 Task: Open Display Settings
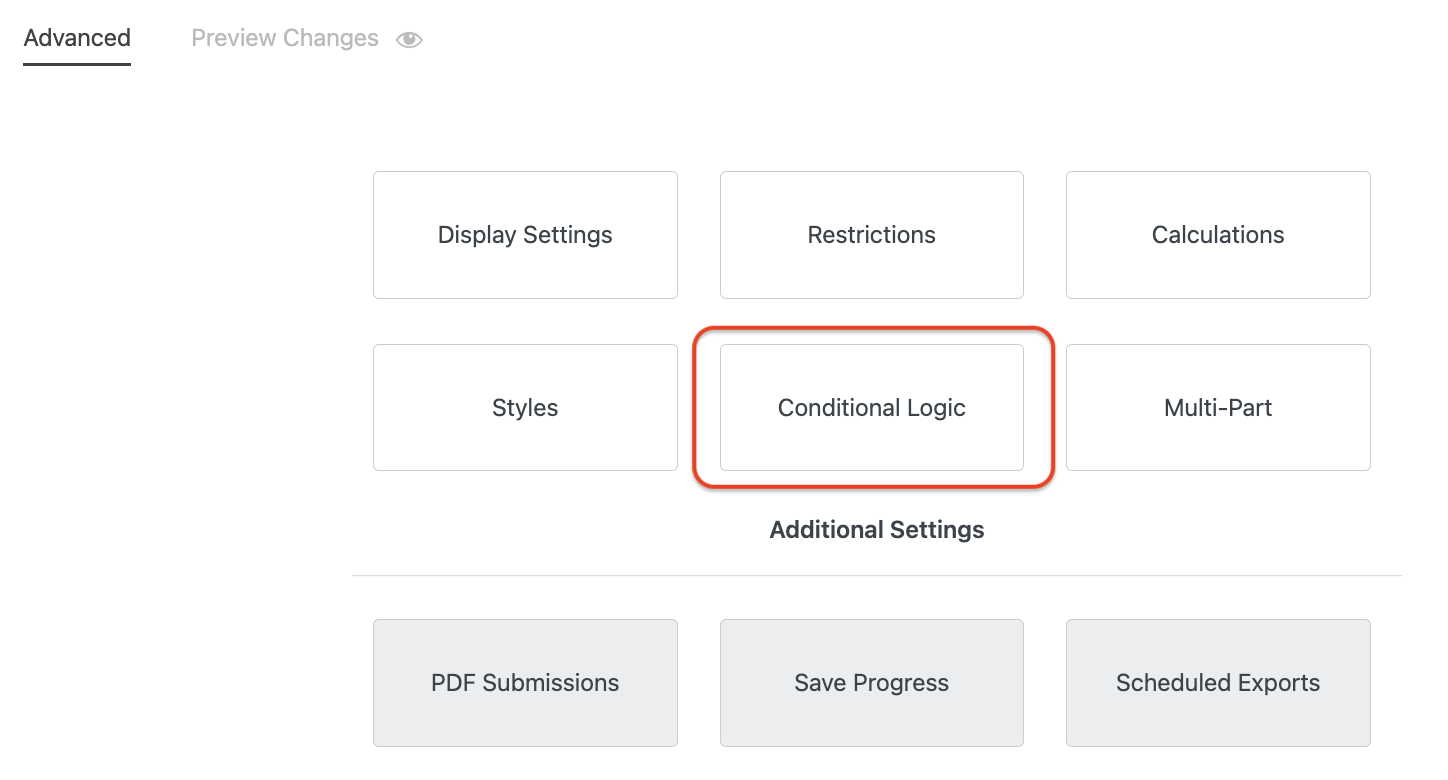[524, 235]
